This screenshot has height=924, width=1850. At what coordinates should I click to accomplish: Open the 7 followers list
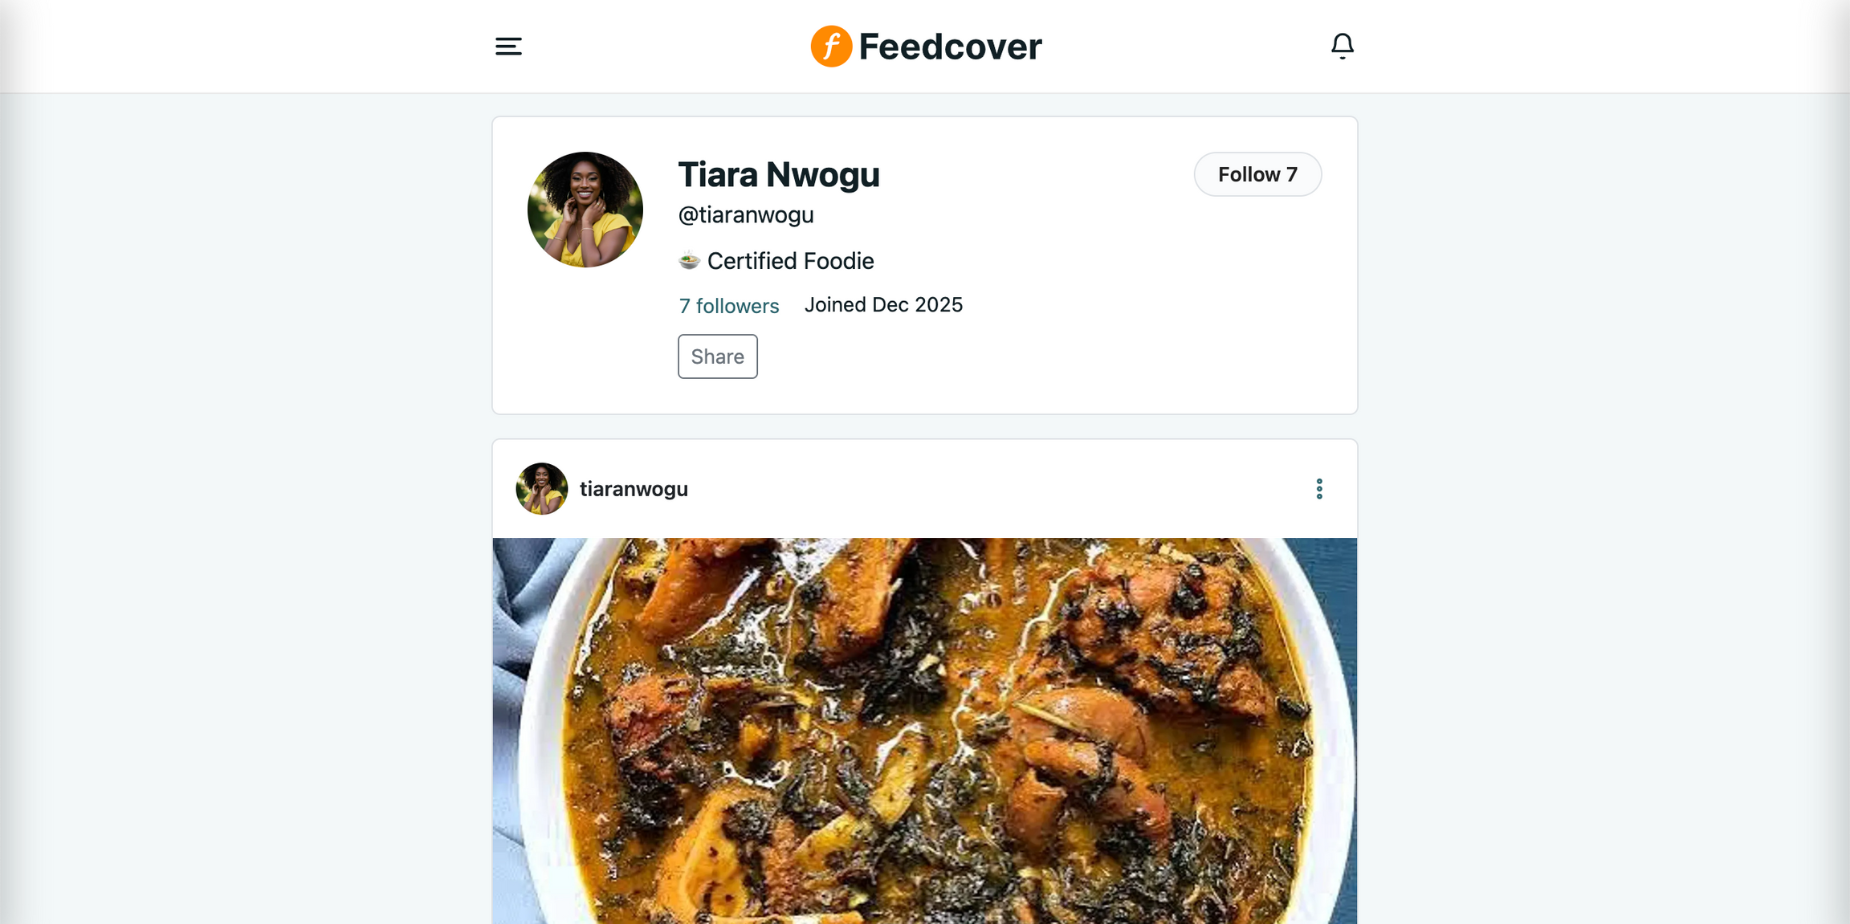pyautogui.click(x=728, y=305)
